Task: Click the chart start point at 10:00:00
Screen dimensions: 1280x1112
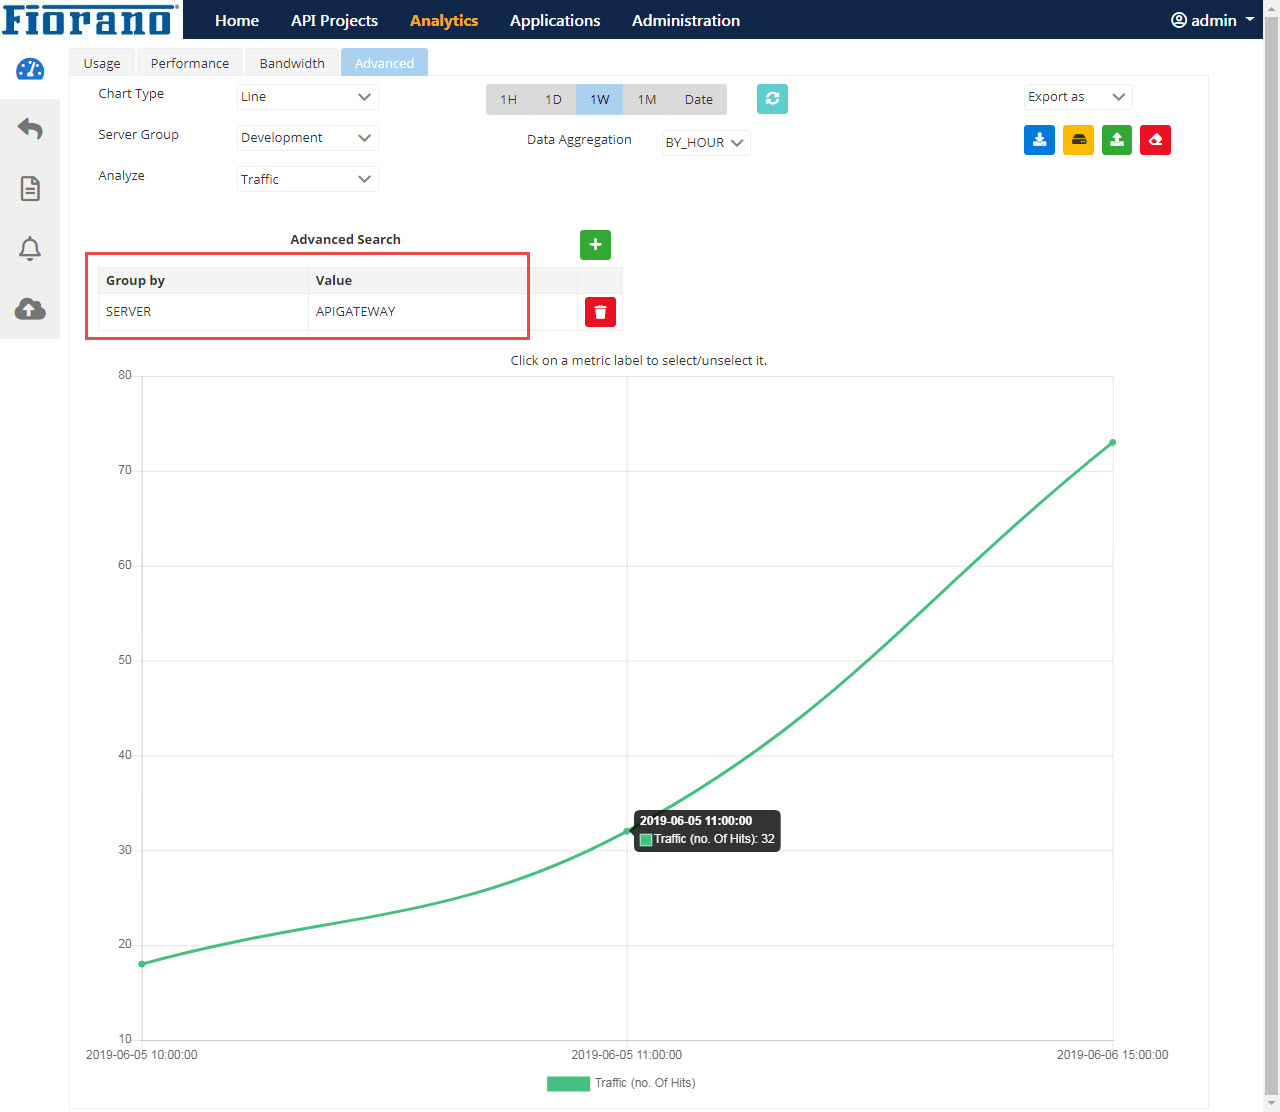Action: 142,964
